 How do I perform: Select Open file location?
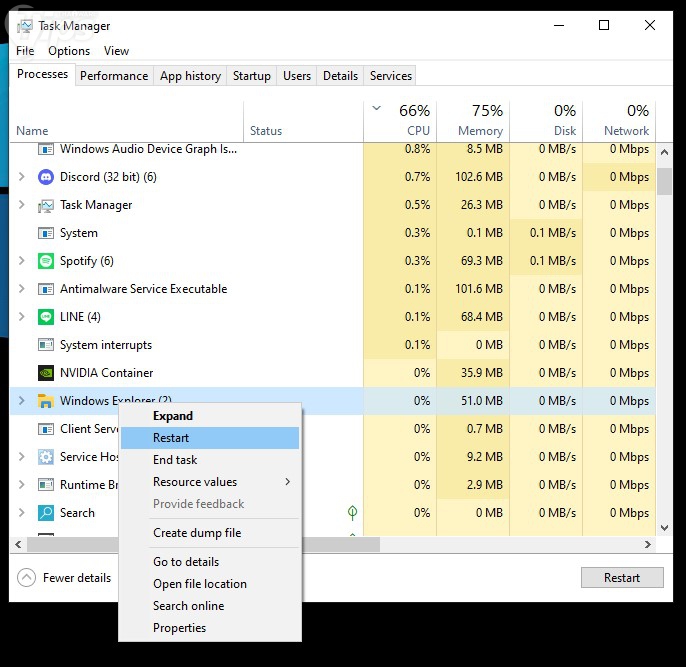[210, 584]
